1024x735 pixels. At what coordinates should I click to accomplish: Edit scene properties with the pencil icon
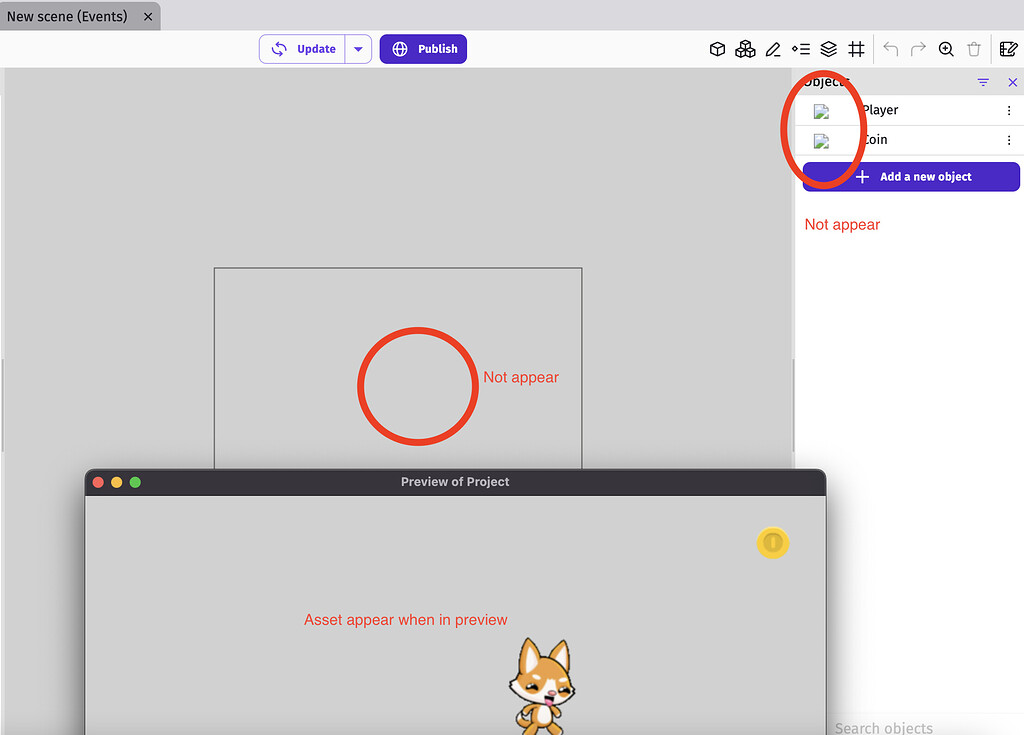pyautogui.click(x=772, y=48)
